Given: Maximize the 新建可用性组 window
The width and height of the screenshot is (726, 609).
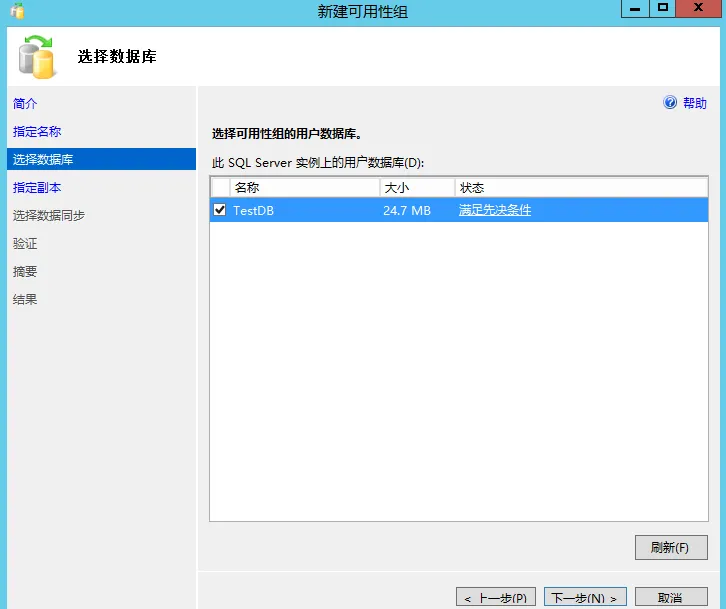Looking at the screenshot, I should pos(663,8).
